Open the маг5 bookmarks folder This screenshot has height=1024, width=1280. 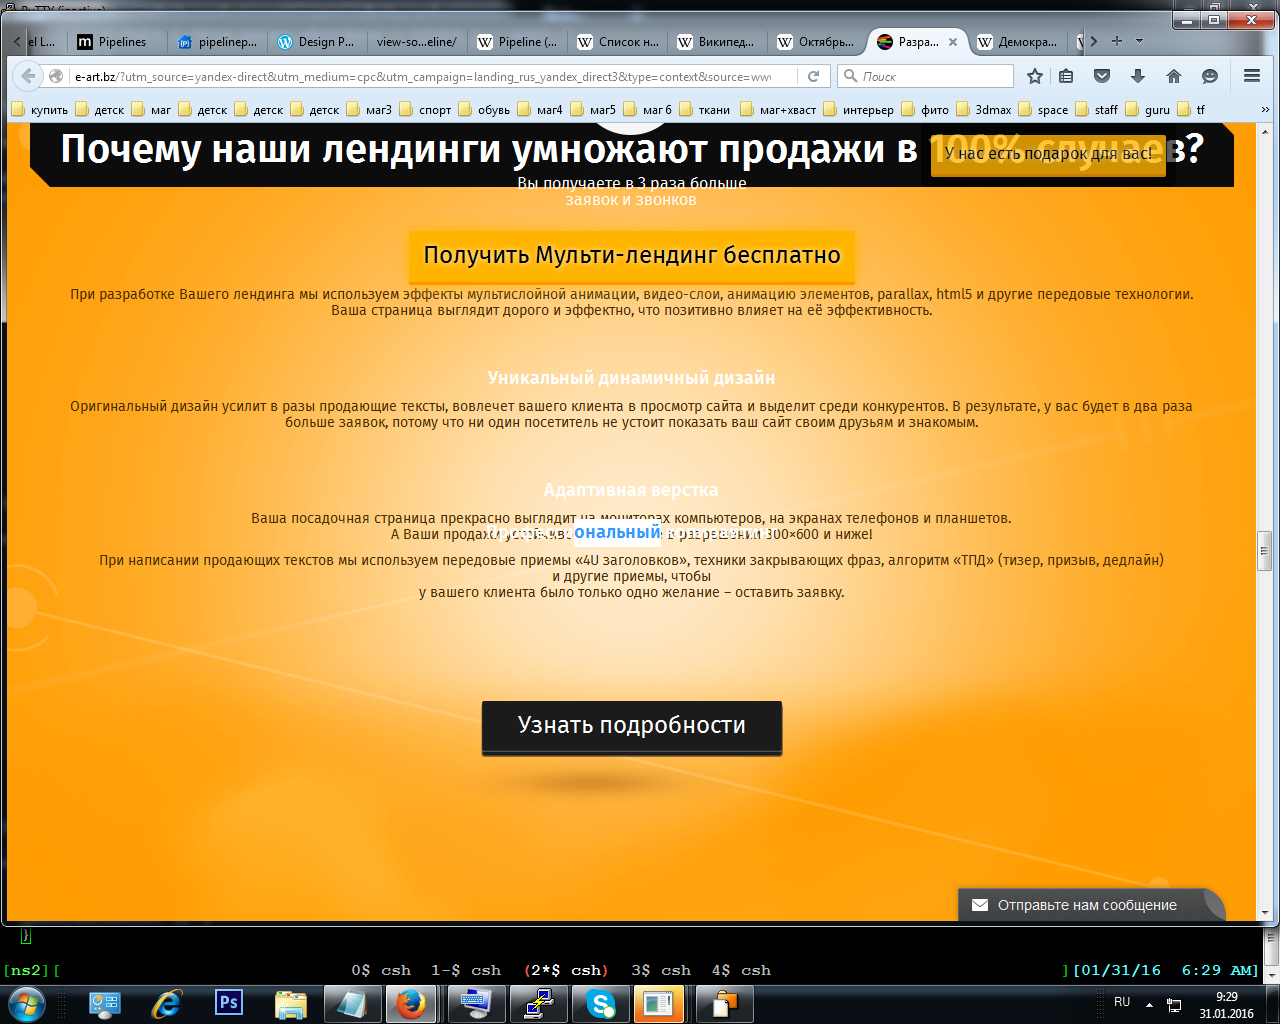593,110
